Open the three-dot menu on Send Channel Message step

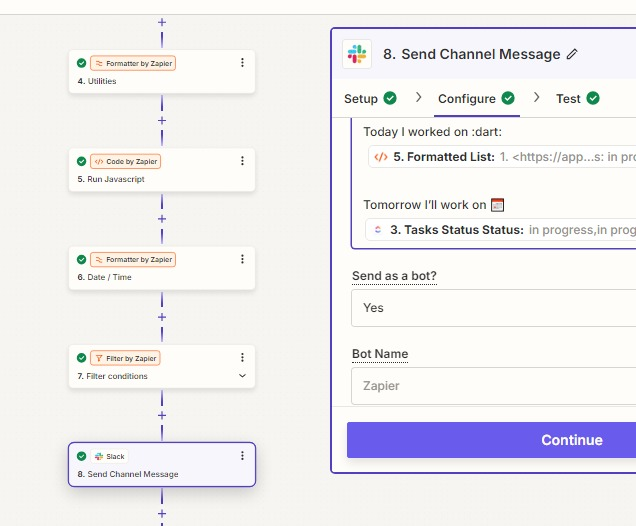coord(242,455)
